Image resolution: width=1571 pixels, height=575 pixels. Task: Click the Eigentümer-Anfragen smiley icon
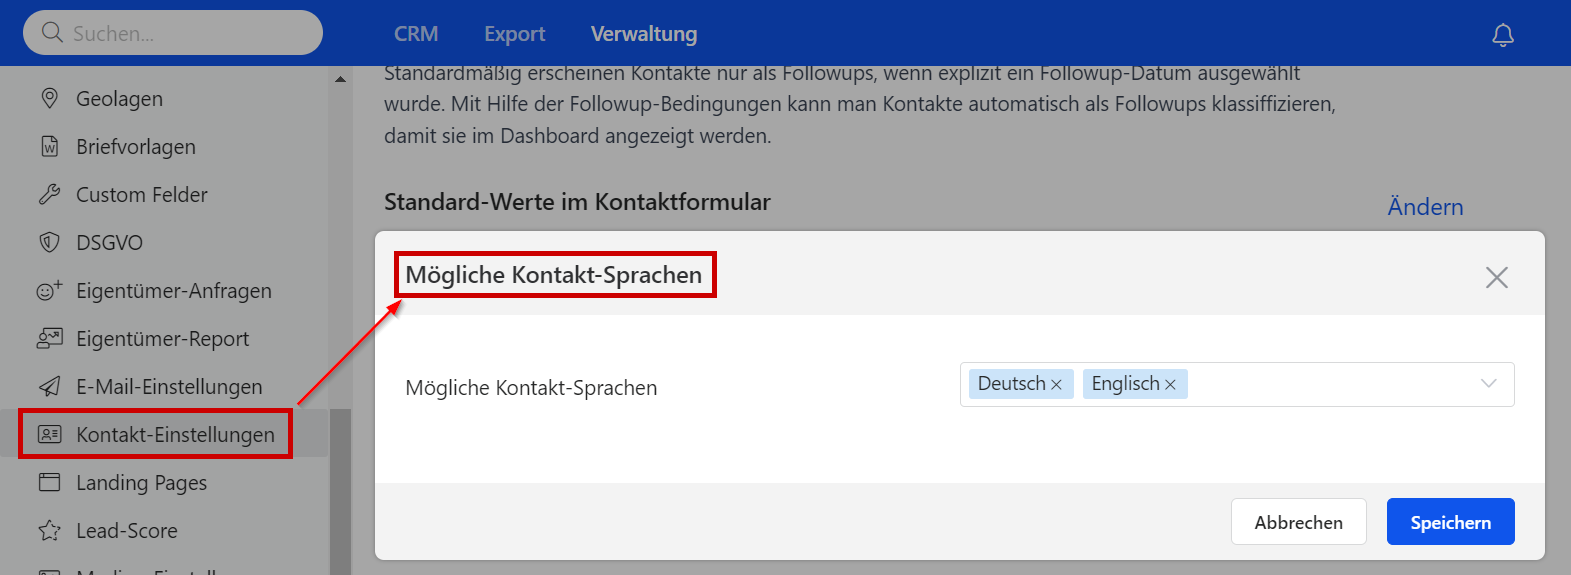49,290
